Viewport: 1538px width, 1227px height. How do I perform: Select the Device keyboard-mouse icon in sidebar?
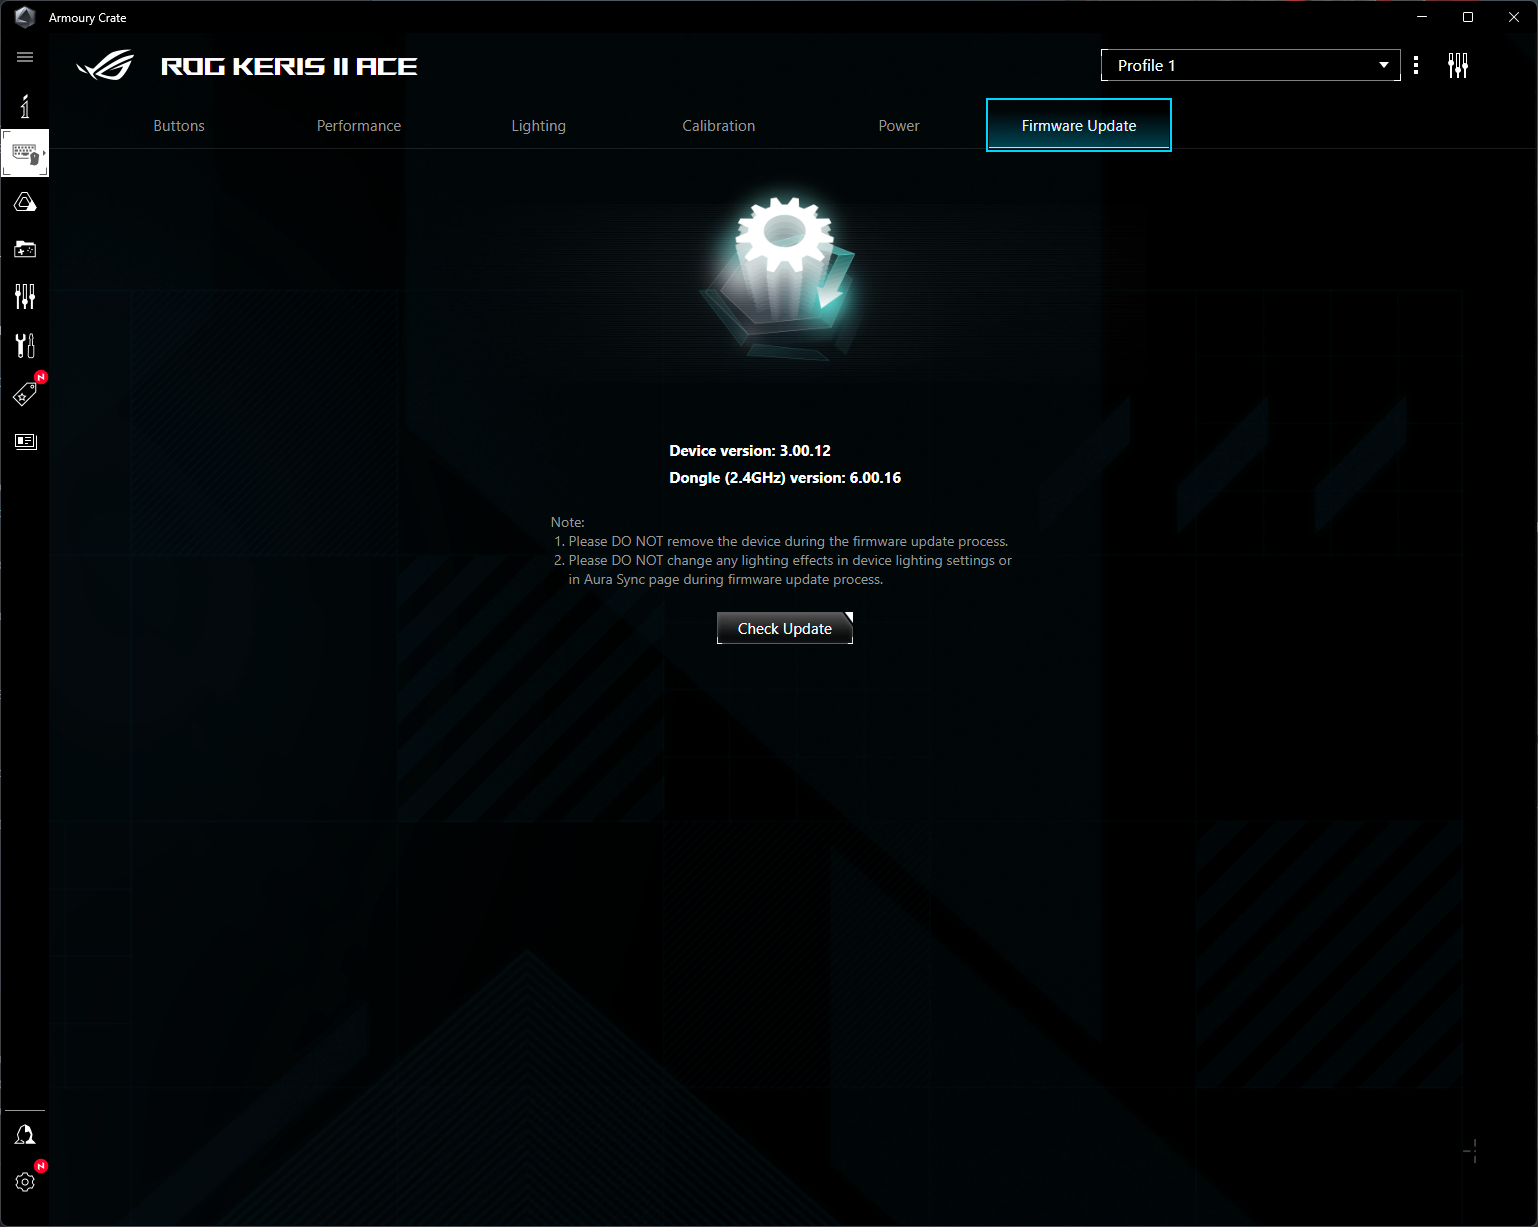25,153
